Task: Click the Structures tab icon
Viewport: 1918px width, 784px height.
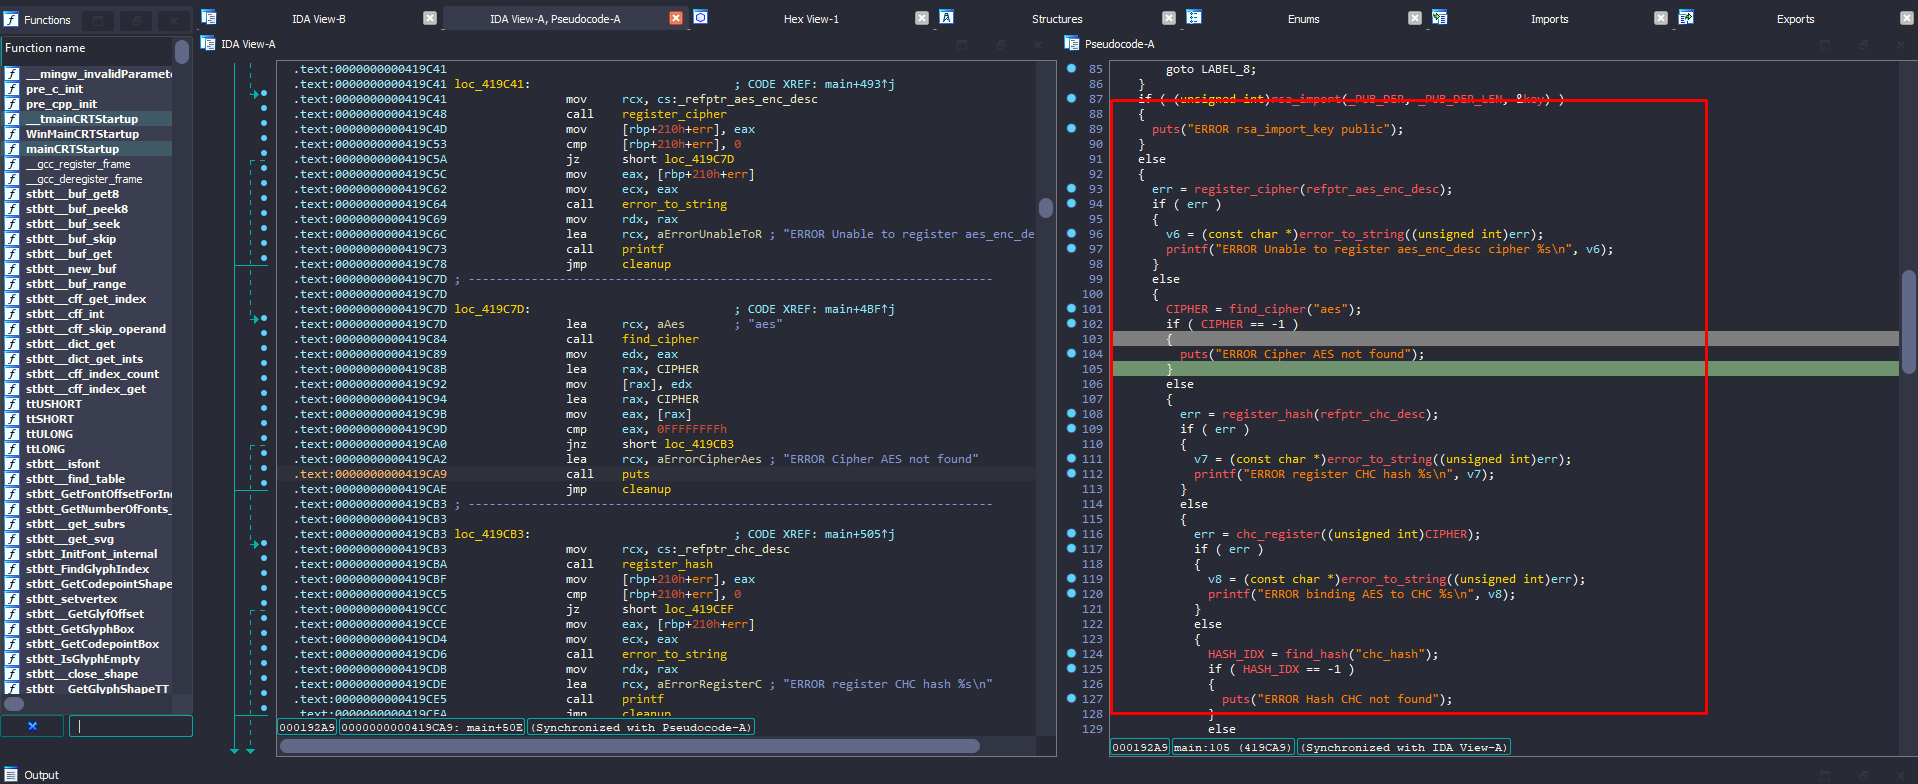Action: pos(946,17)
